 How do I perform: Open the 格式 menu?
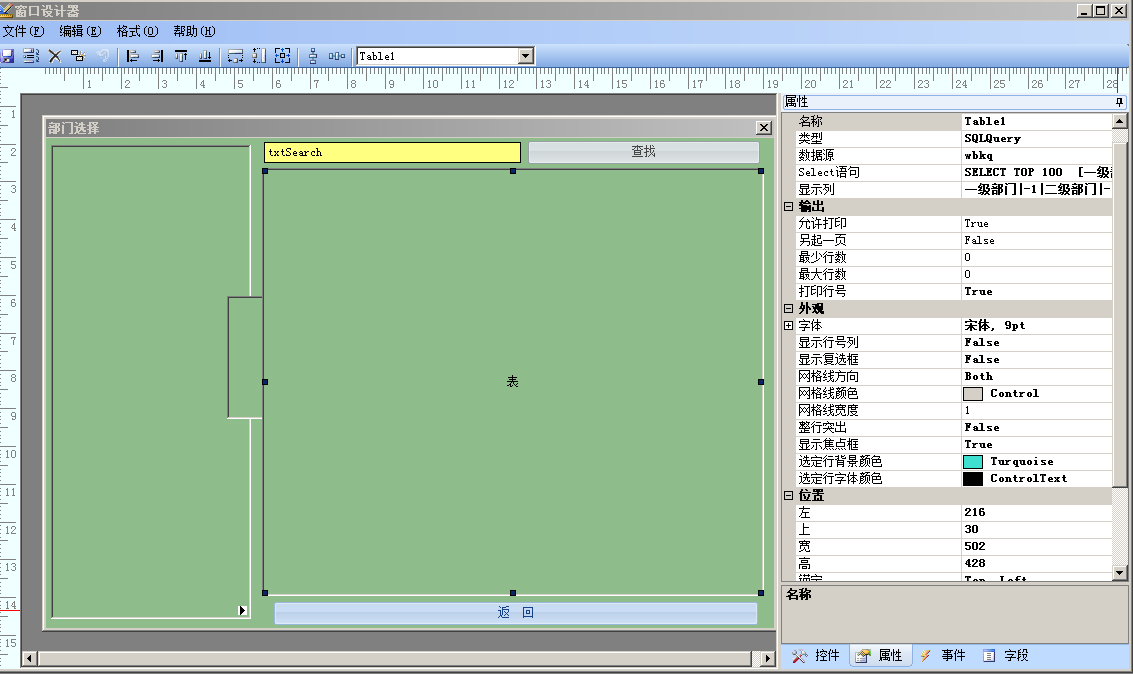pyautogui.click(x=137, y=31)
